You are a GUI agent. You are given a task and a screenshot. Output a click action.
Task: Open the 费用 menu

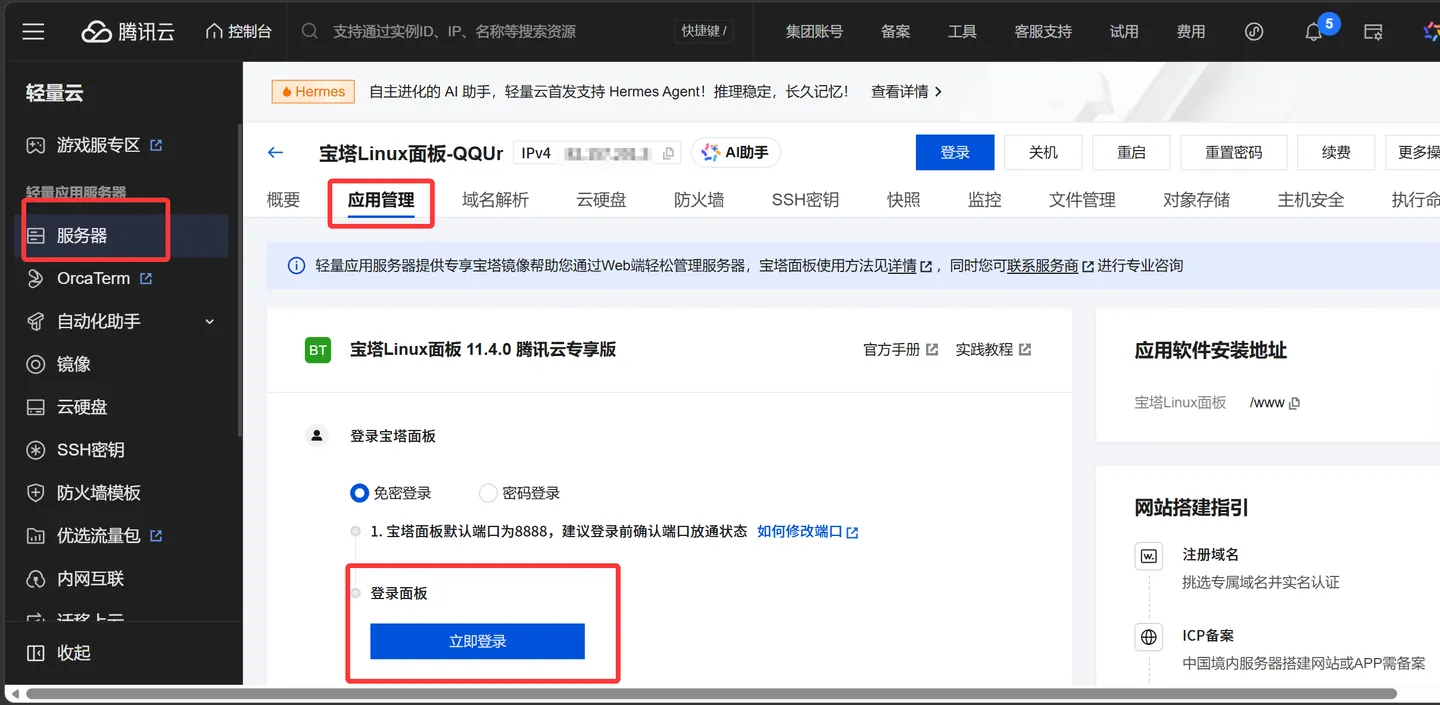(1190, 32)
